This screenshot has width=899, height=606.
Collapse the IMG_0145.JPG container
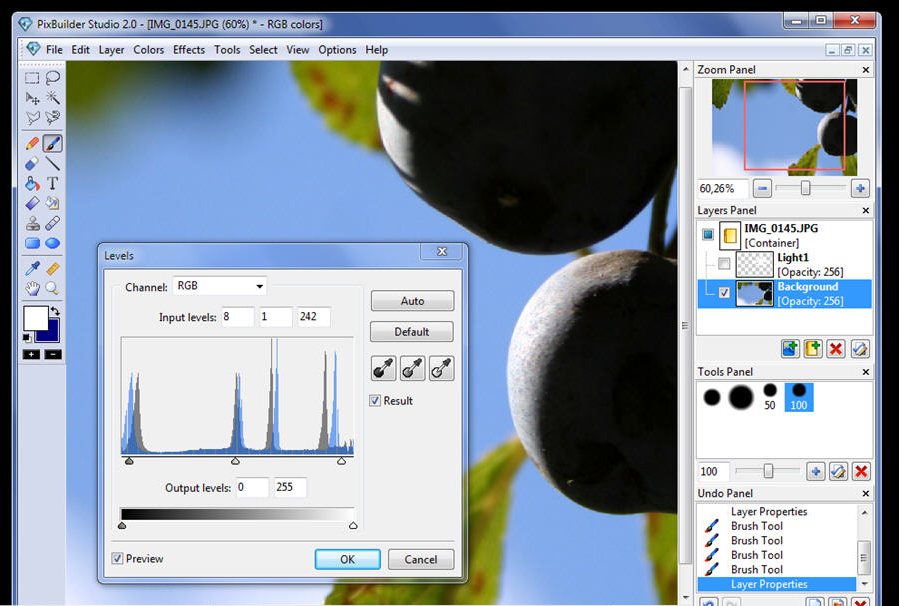click(x=708, y=235)
